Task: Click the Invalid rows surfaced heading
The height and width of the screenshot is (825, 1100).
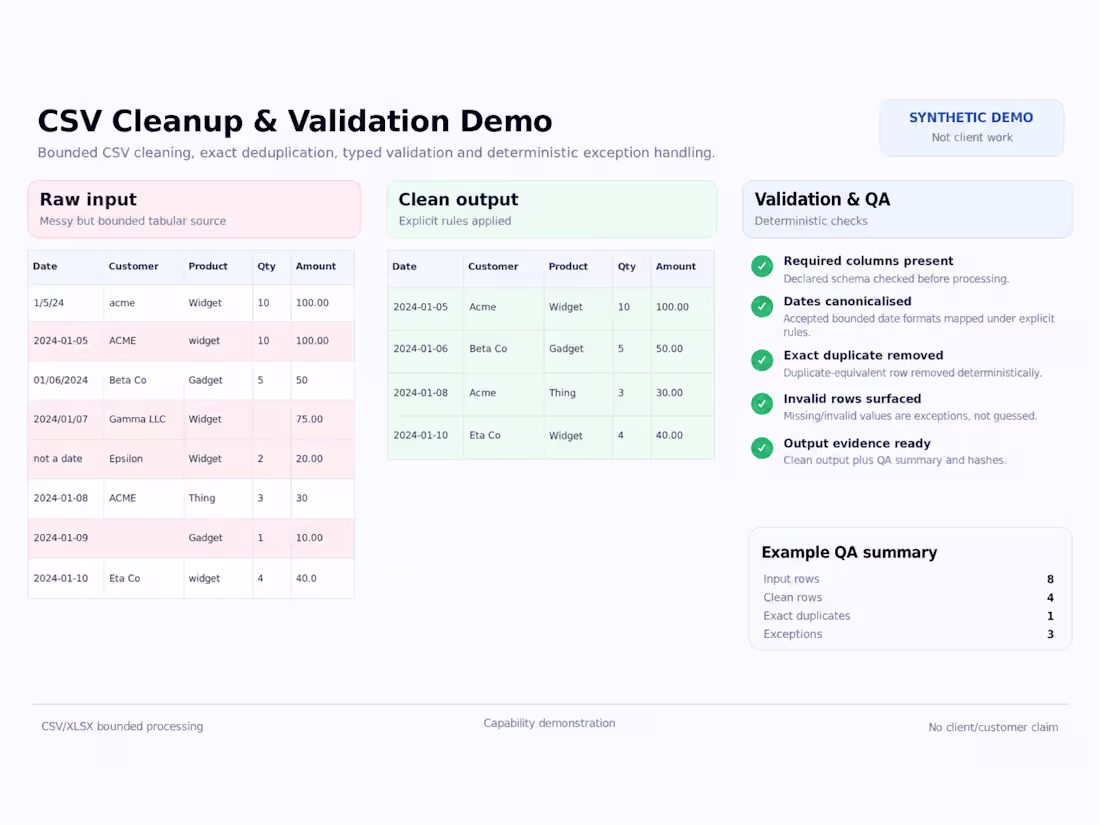Action: [852, 398]
